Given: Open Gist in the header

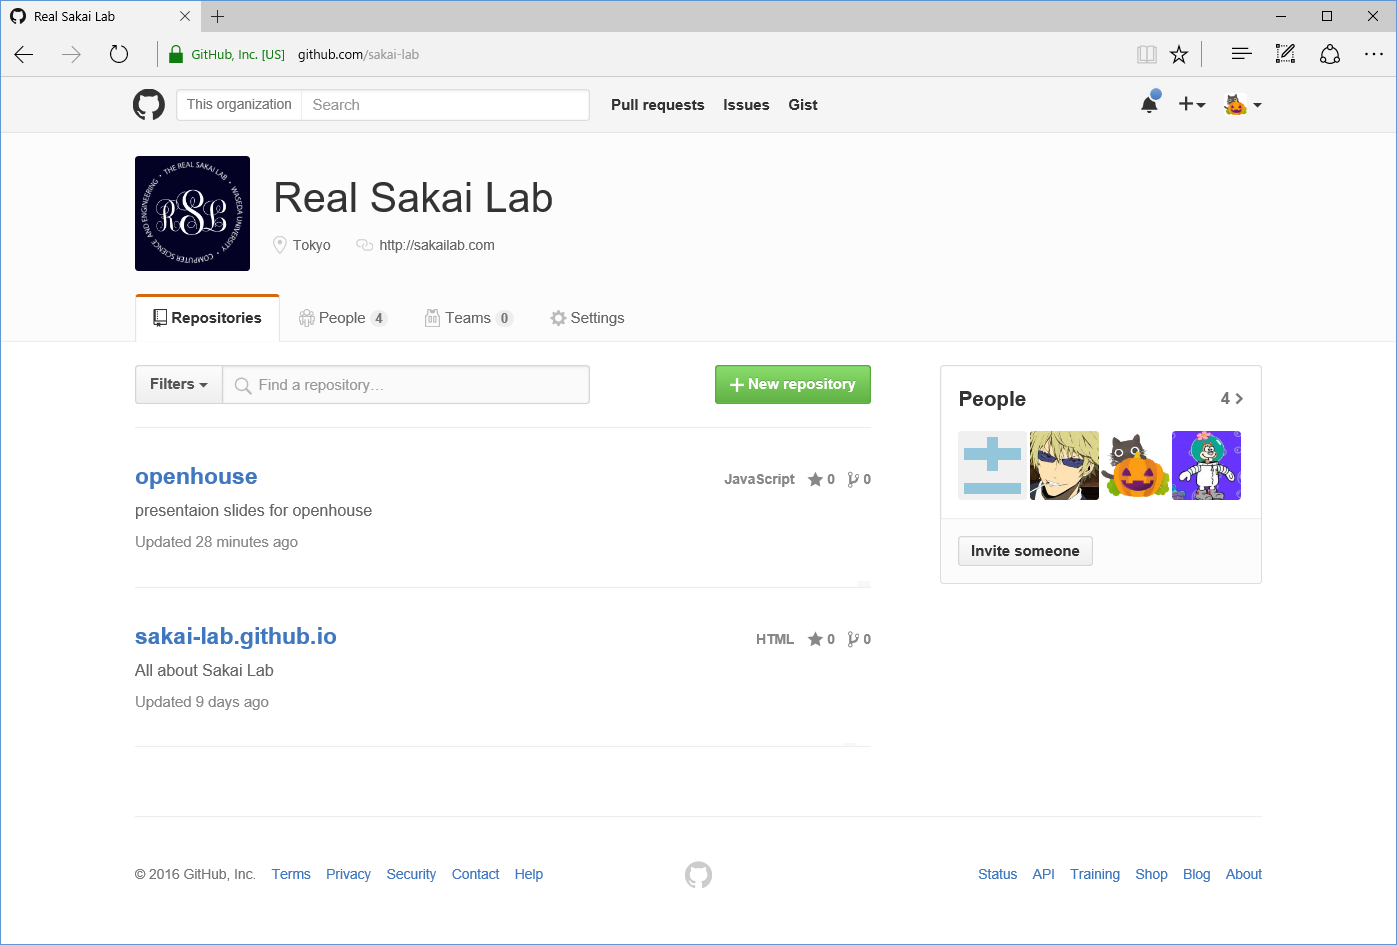Looking at the screenshot, I should pos(803,105).
